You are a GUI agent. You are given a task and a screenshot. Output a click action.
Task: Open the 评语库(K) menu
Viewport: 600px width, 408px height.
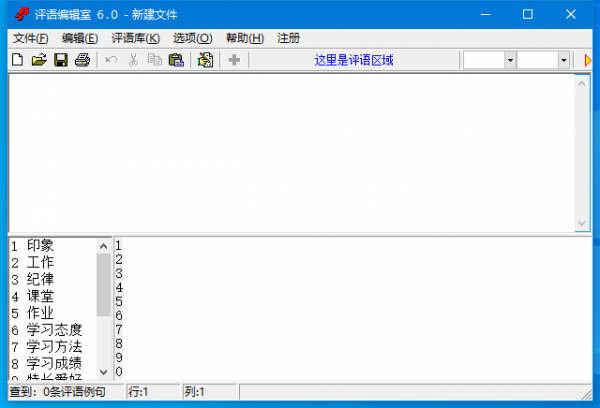coord(135,38)
